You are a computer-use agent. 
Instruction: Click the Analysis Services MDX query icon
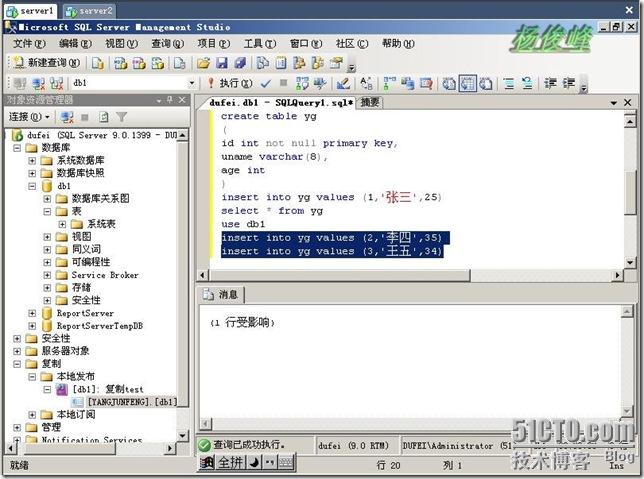(120, 63)
